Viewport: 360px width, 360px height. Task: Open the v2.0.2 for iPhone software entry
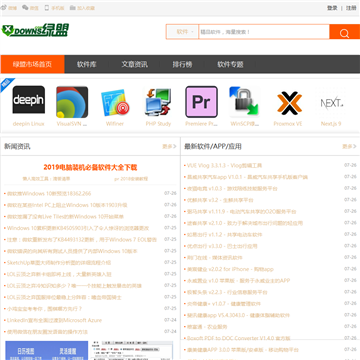point(230,269)
